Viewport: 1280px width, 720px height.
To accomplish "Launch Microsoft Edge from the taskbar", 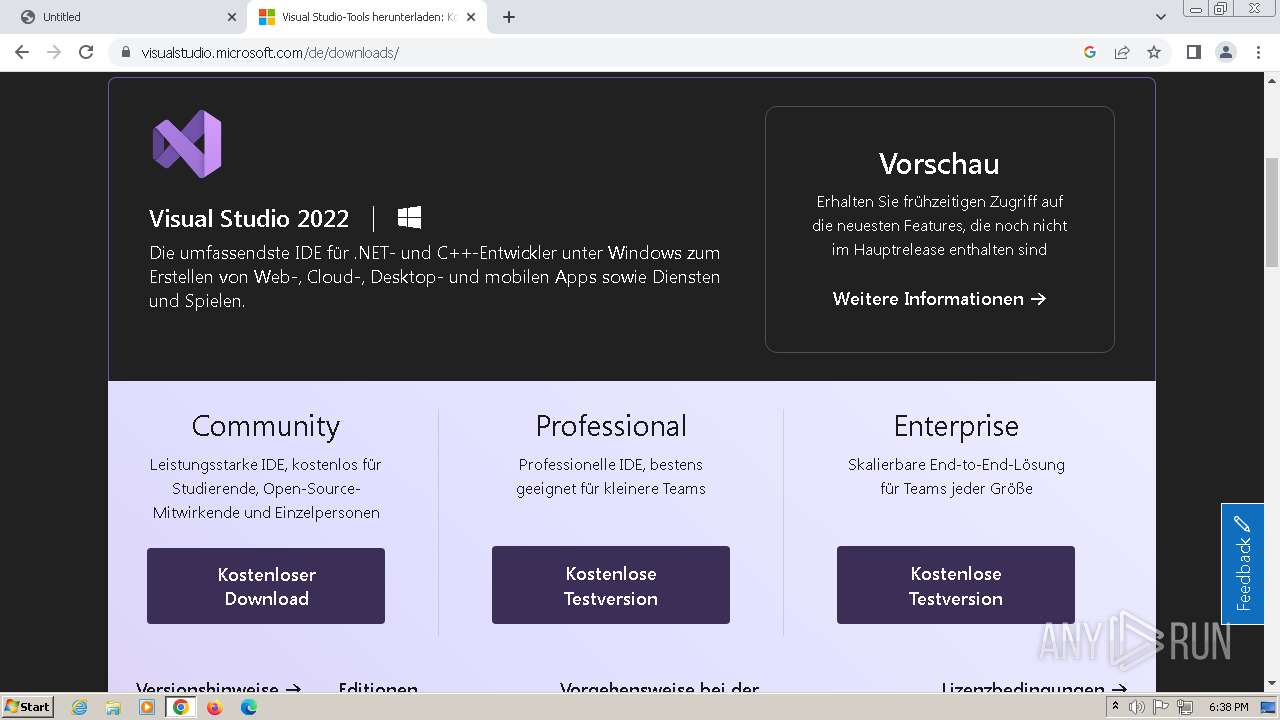I will pyautogui.click(x=248, y=707).
